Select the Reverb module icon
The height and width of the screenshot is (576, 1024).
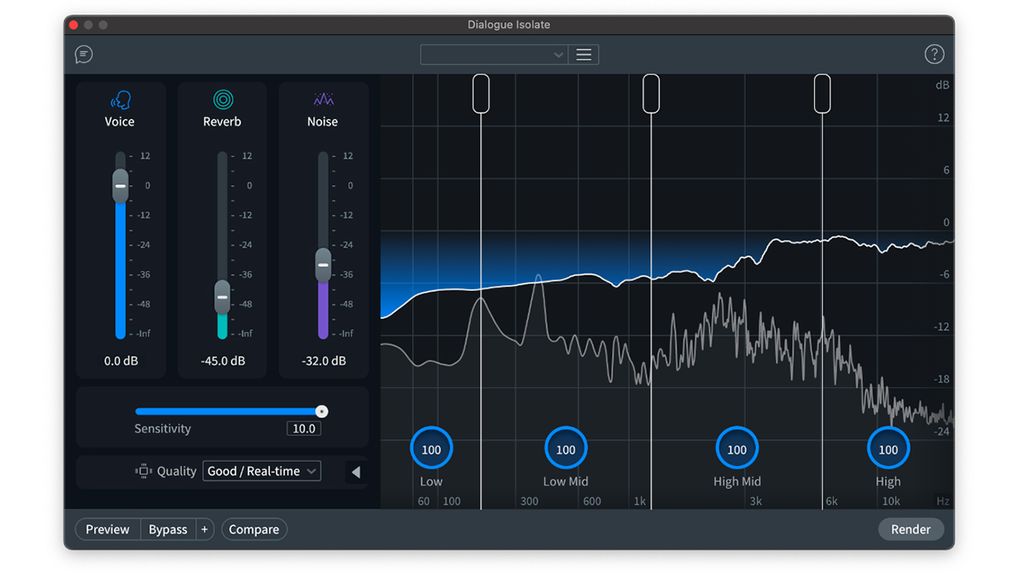click(221, 100)
